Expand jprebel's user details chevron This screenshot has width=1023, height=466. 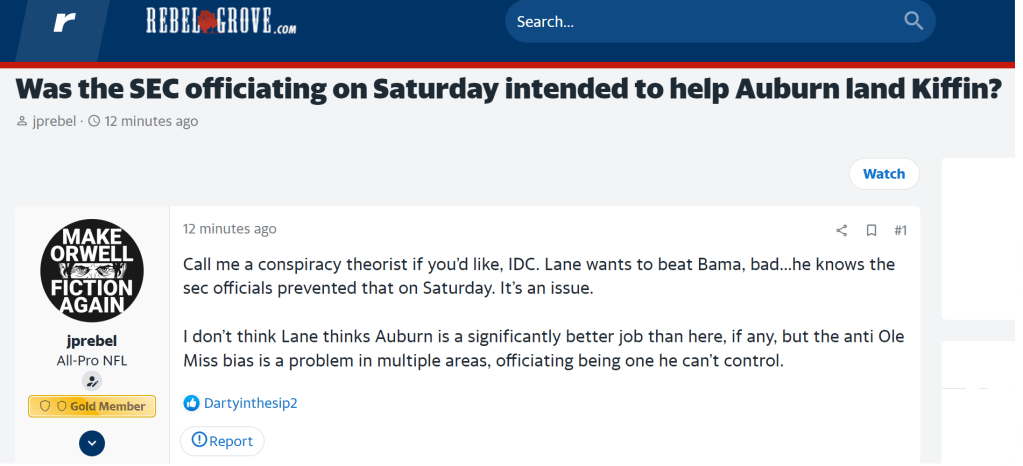tap(92, 442)
